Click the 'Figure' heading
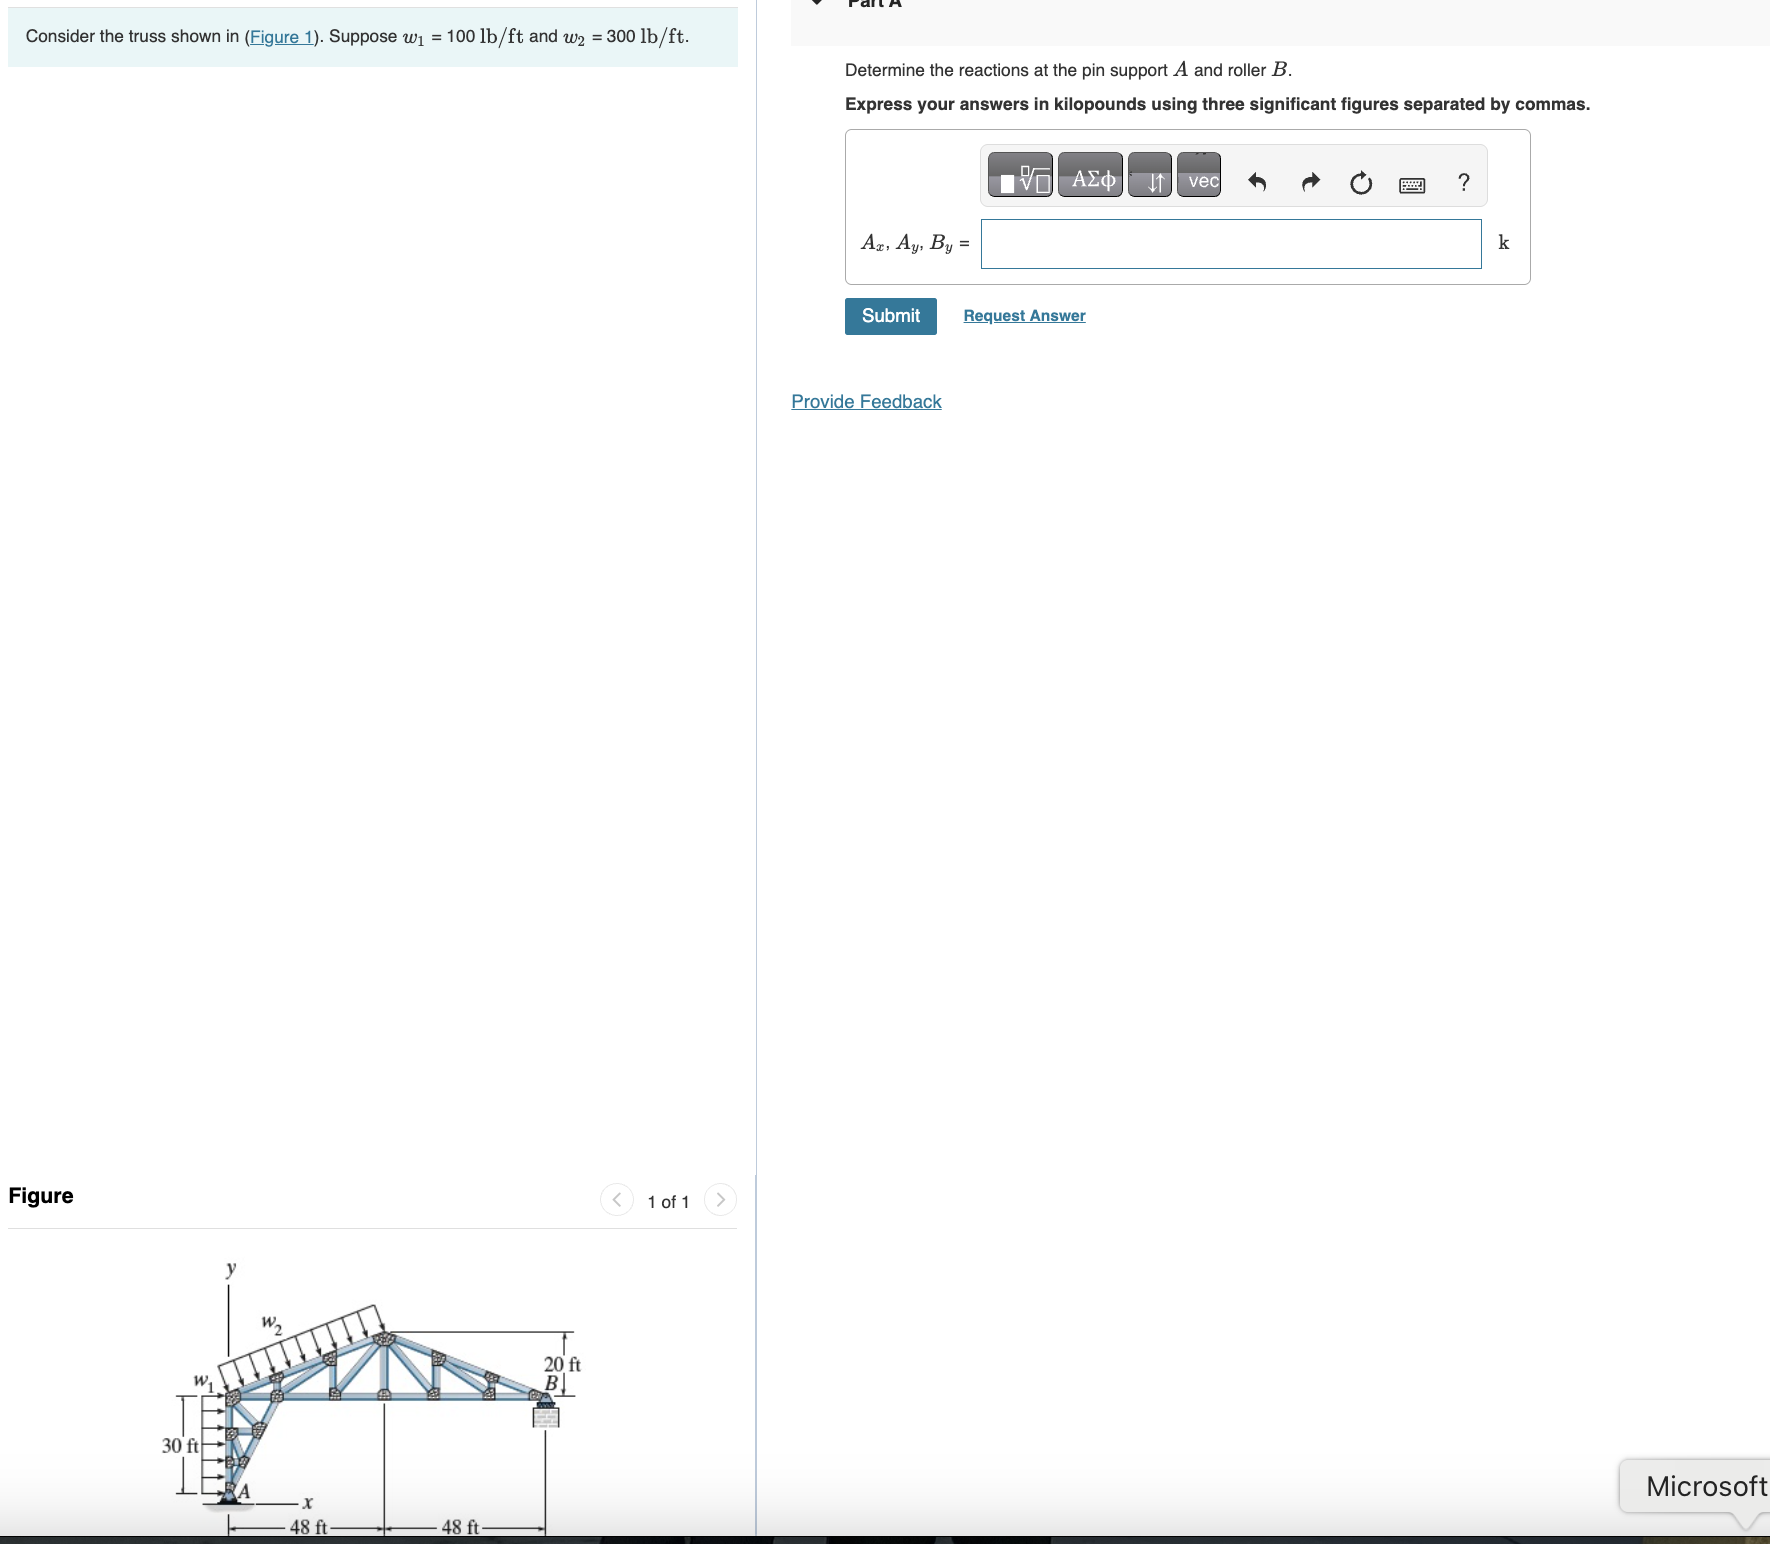 pos(41,1196)
